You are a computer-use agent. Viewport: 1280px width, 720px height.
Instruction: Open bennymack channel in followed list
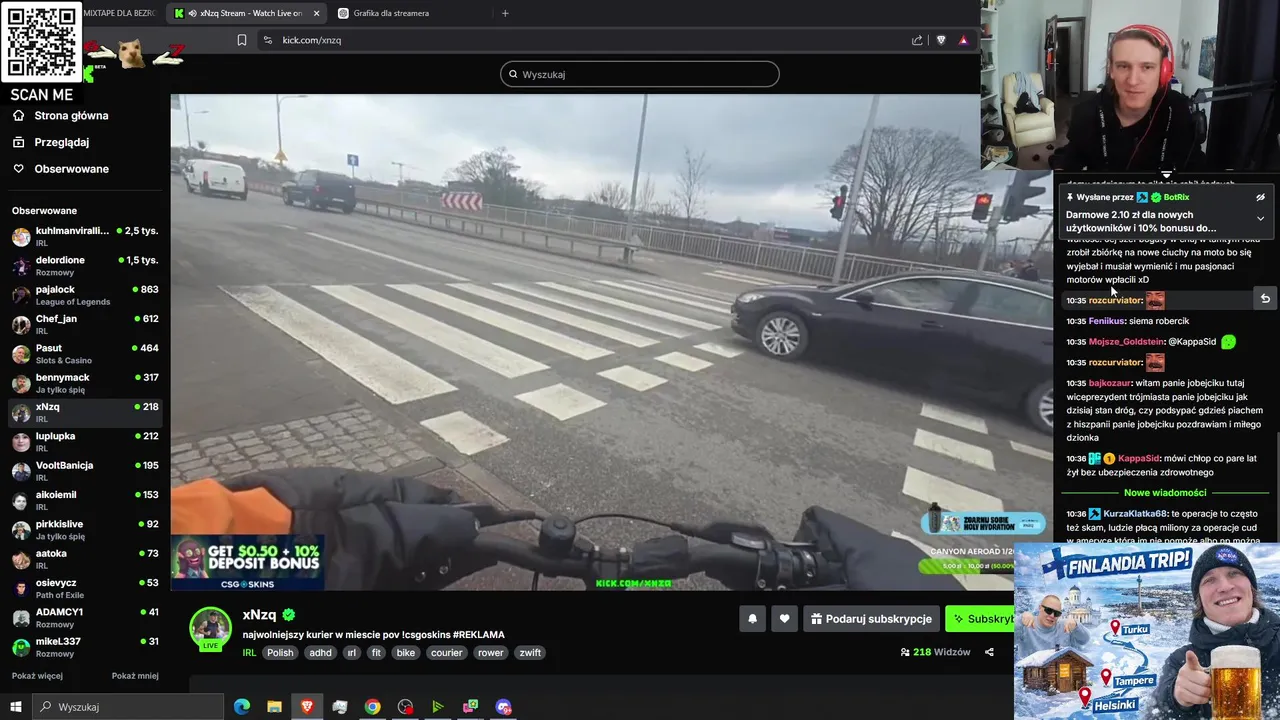click(x=85, y=383)
